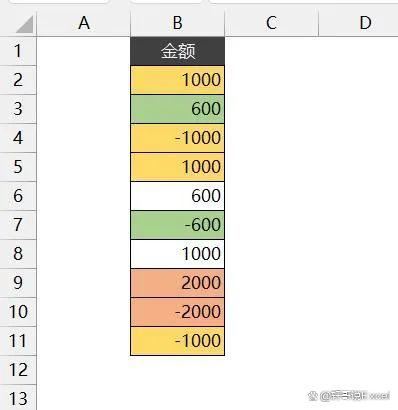This screenshot has width=398, height=410.
Task: Click orange cell B9 with 2000
Action: (178, 283)
